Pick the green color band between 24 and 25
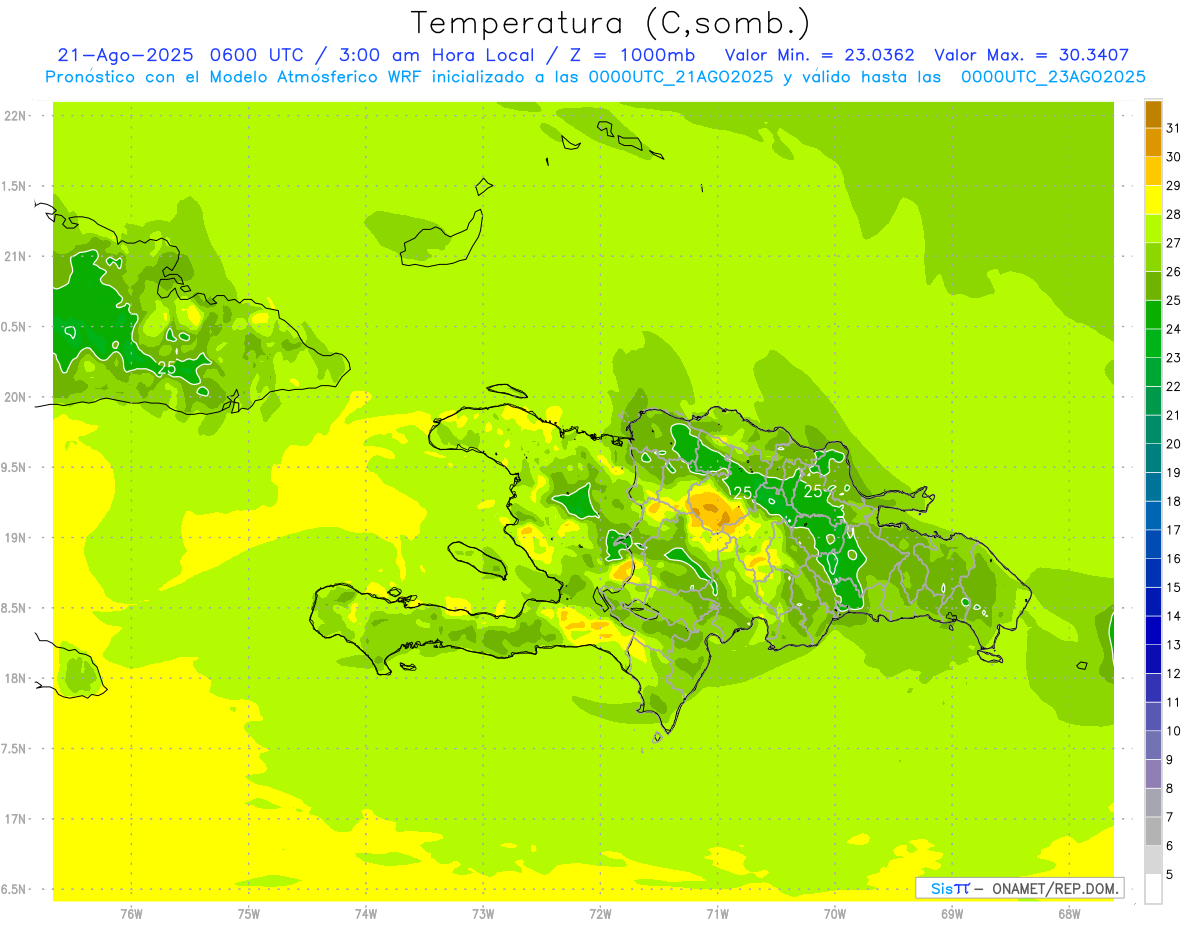 click(1153, 314)
